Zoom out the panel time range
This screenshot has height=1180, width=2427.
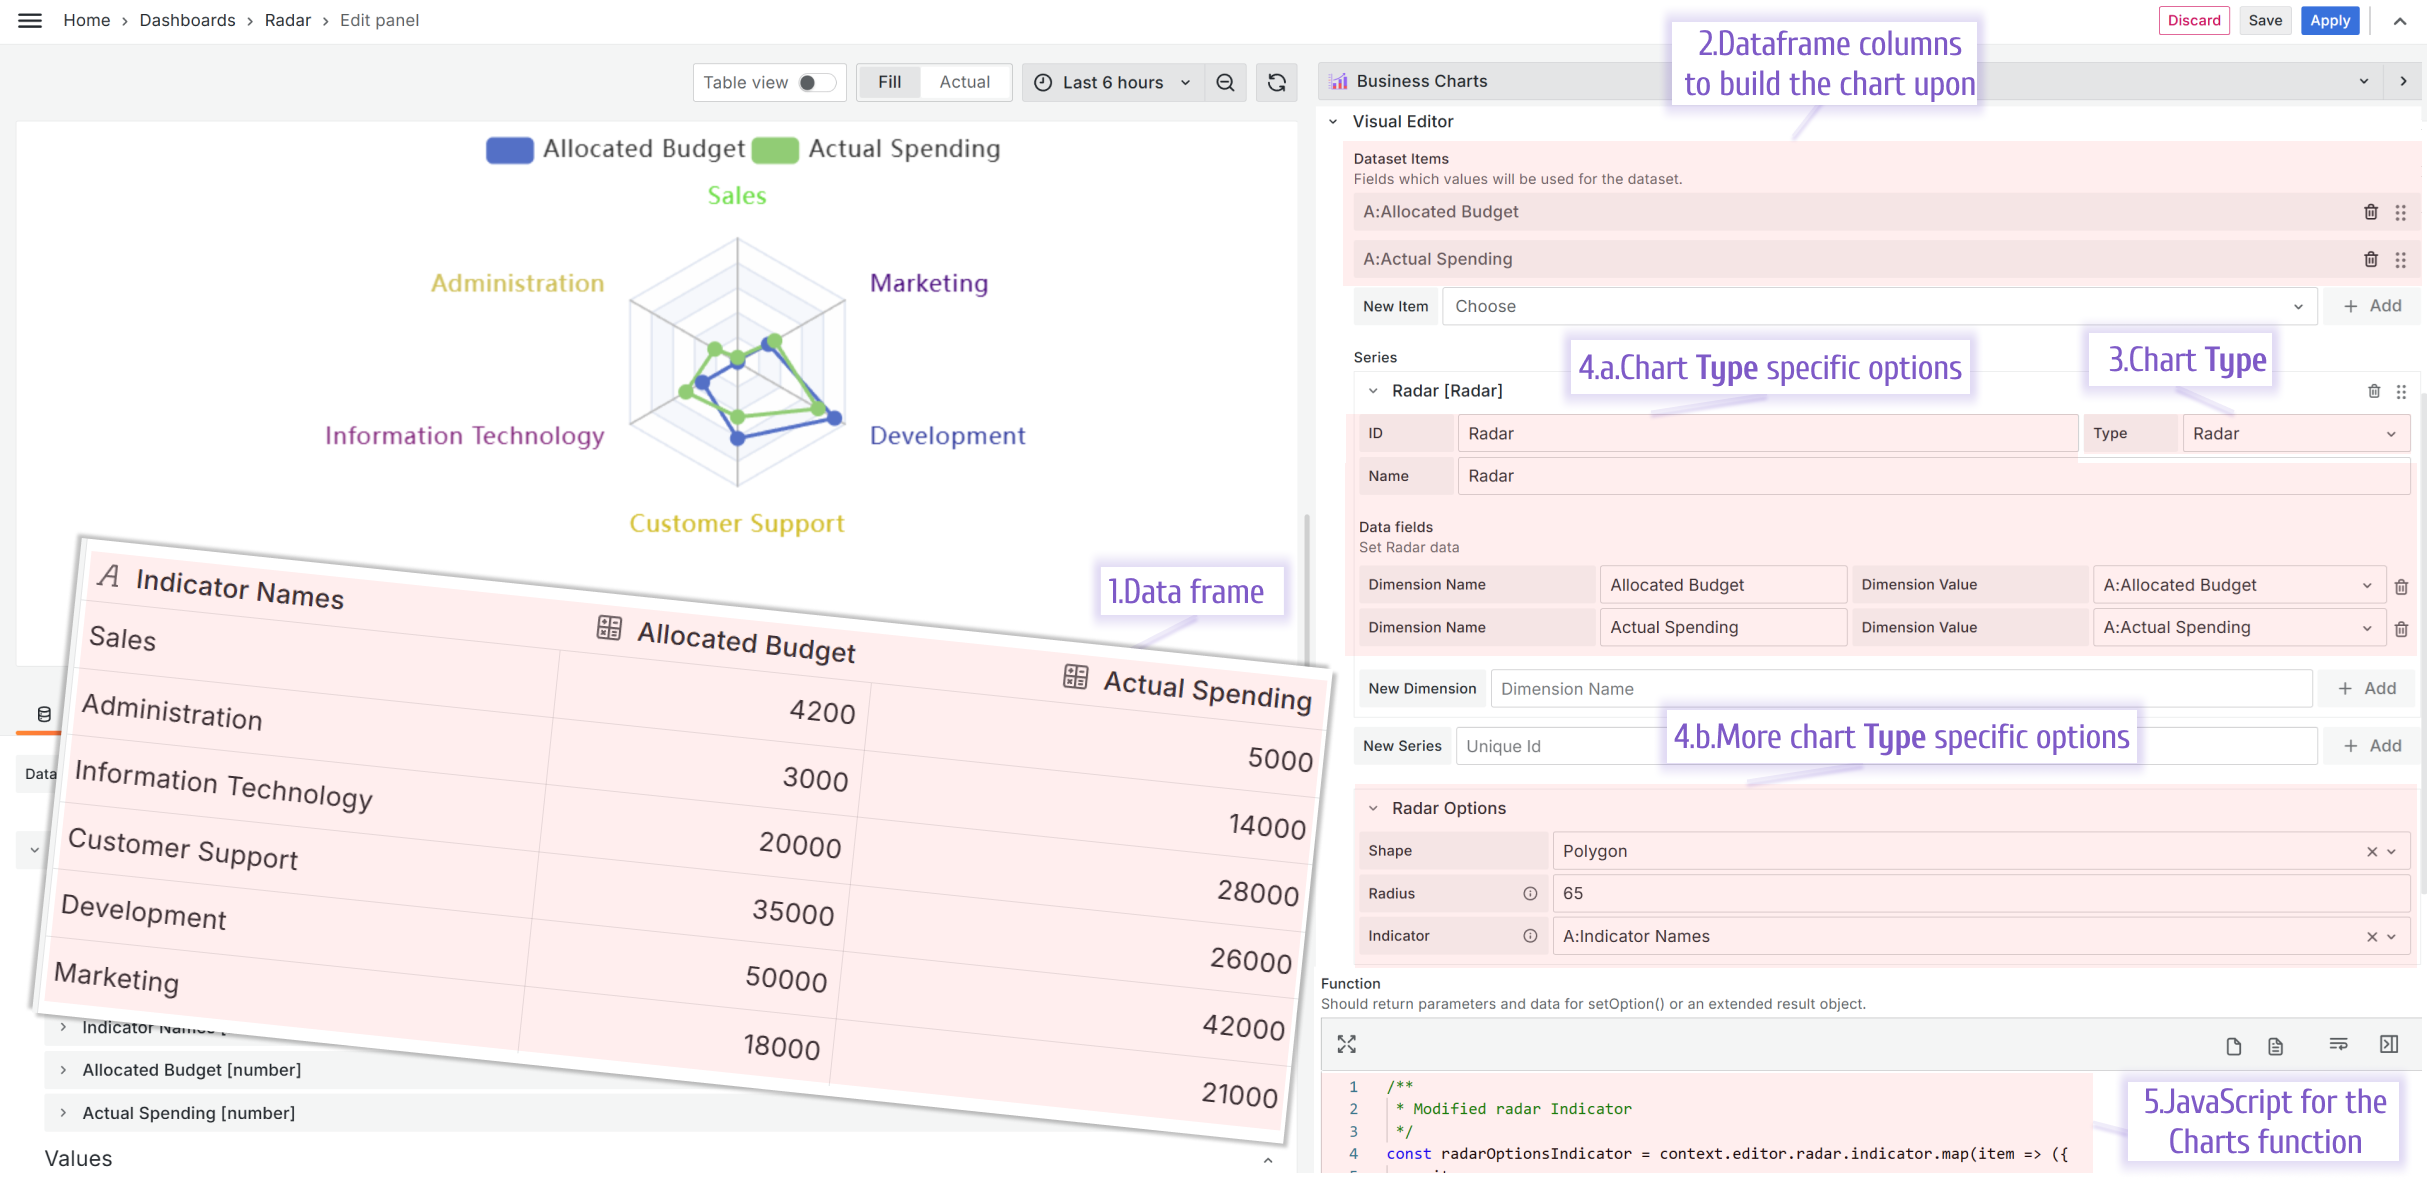click(1226, 82)
